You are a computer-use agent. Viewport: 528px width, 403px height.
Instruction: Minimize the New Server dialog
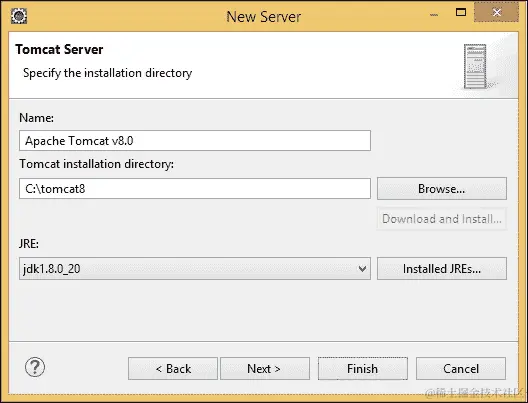tap(434, 14)
